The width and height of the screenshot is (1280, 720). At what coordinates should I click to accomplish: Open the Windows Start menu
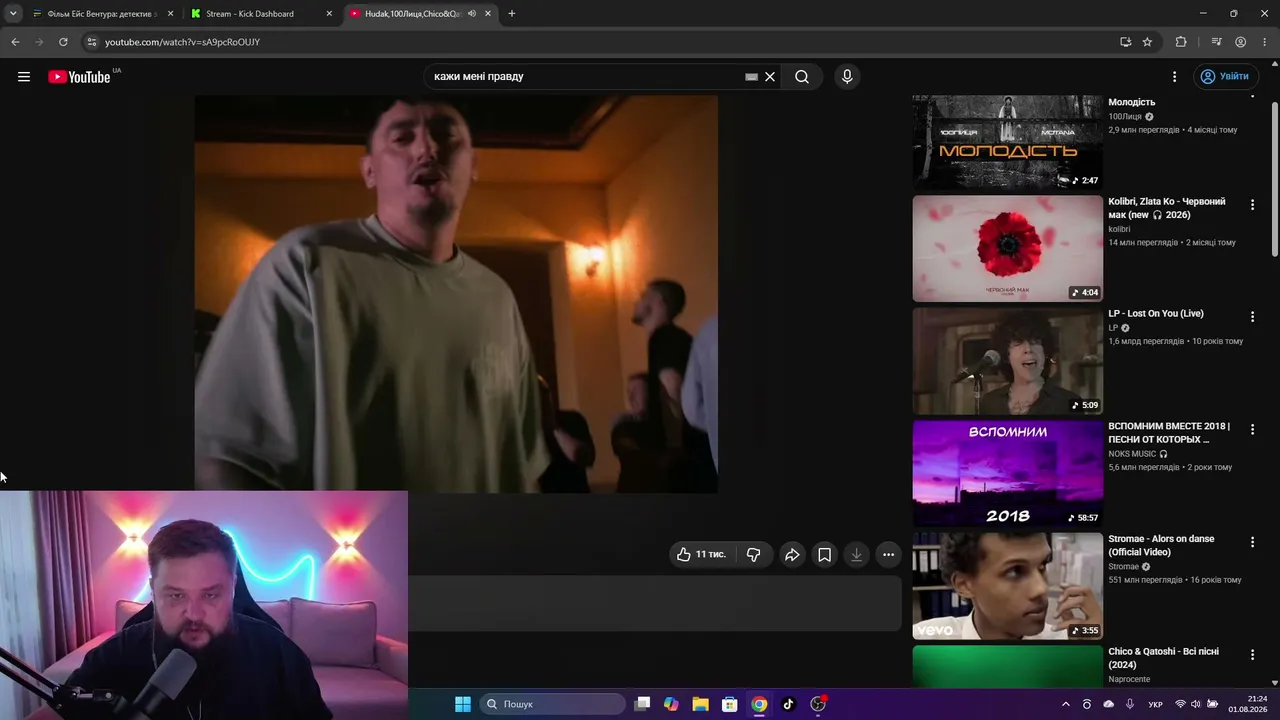coord(462,704)
